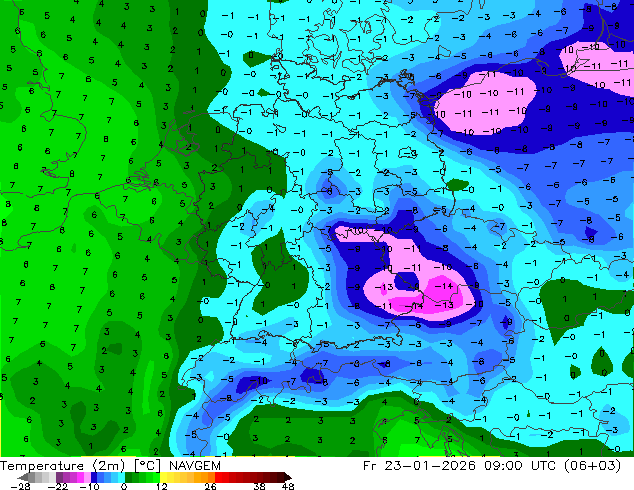This screenshot has height=490, width=634.
Task: Select the gray arrow end of legend
Action: pyautogui.click(x=22, y=477)
